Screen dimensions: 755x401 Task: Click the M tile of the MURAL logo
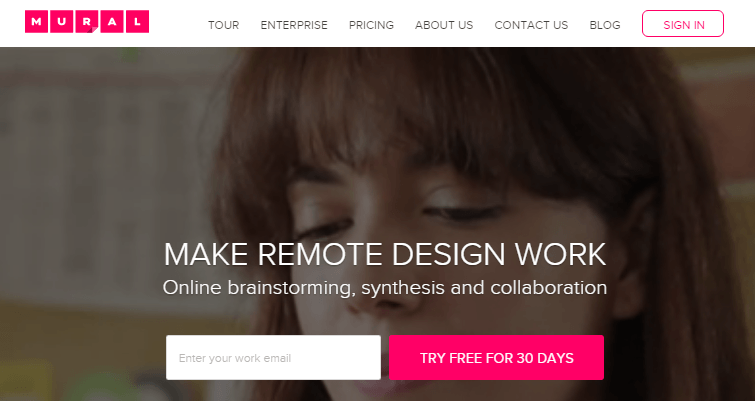[37, 22]
